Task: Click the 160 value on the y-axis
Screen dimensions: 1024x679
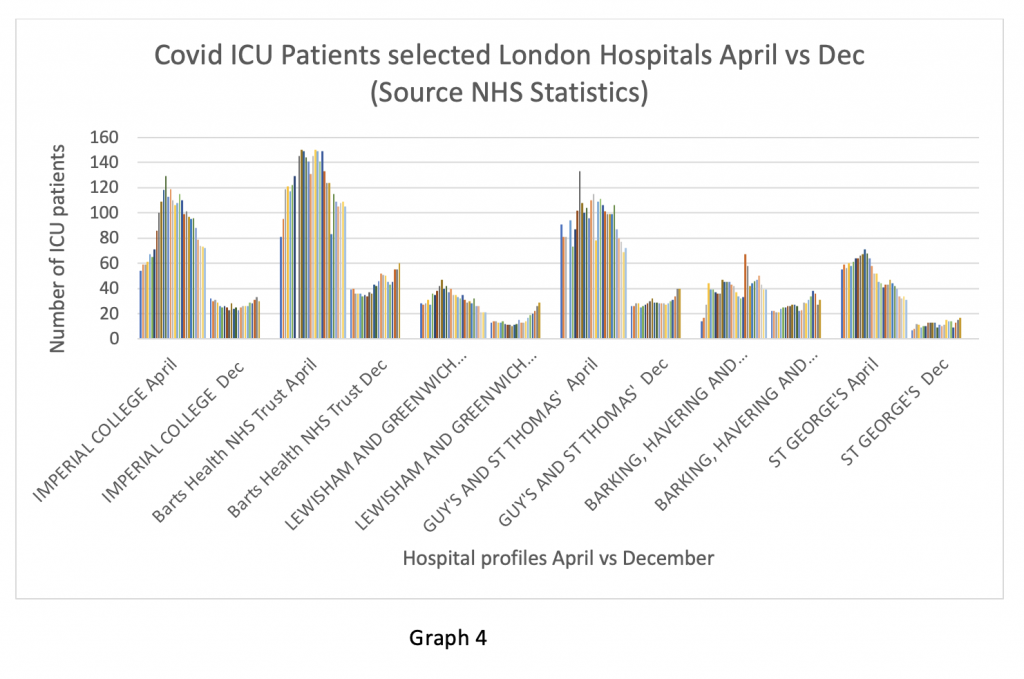Action: tap(131, 137)
